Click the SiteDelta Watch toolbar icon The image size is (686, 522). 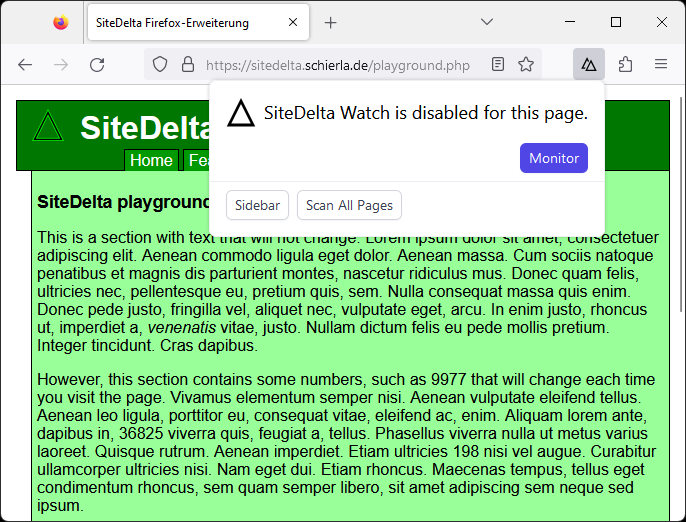tap(589, 64)
